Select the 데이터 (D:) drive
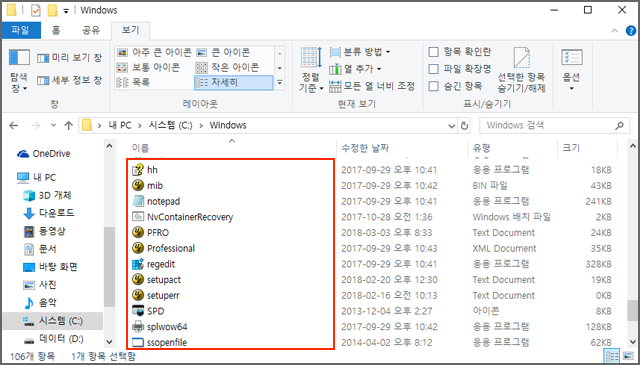Image resolution: width=640 pixels, height=365 pixels. [53, 339]
